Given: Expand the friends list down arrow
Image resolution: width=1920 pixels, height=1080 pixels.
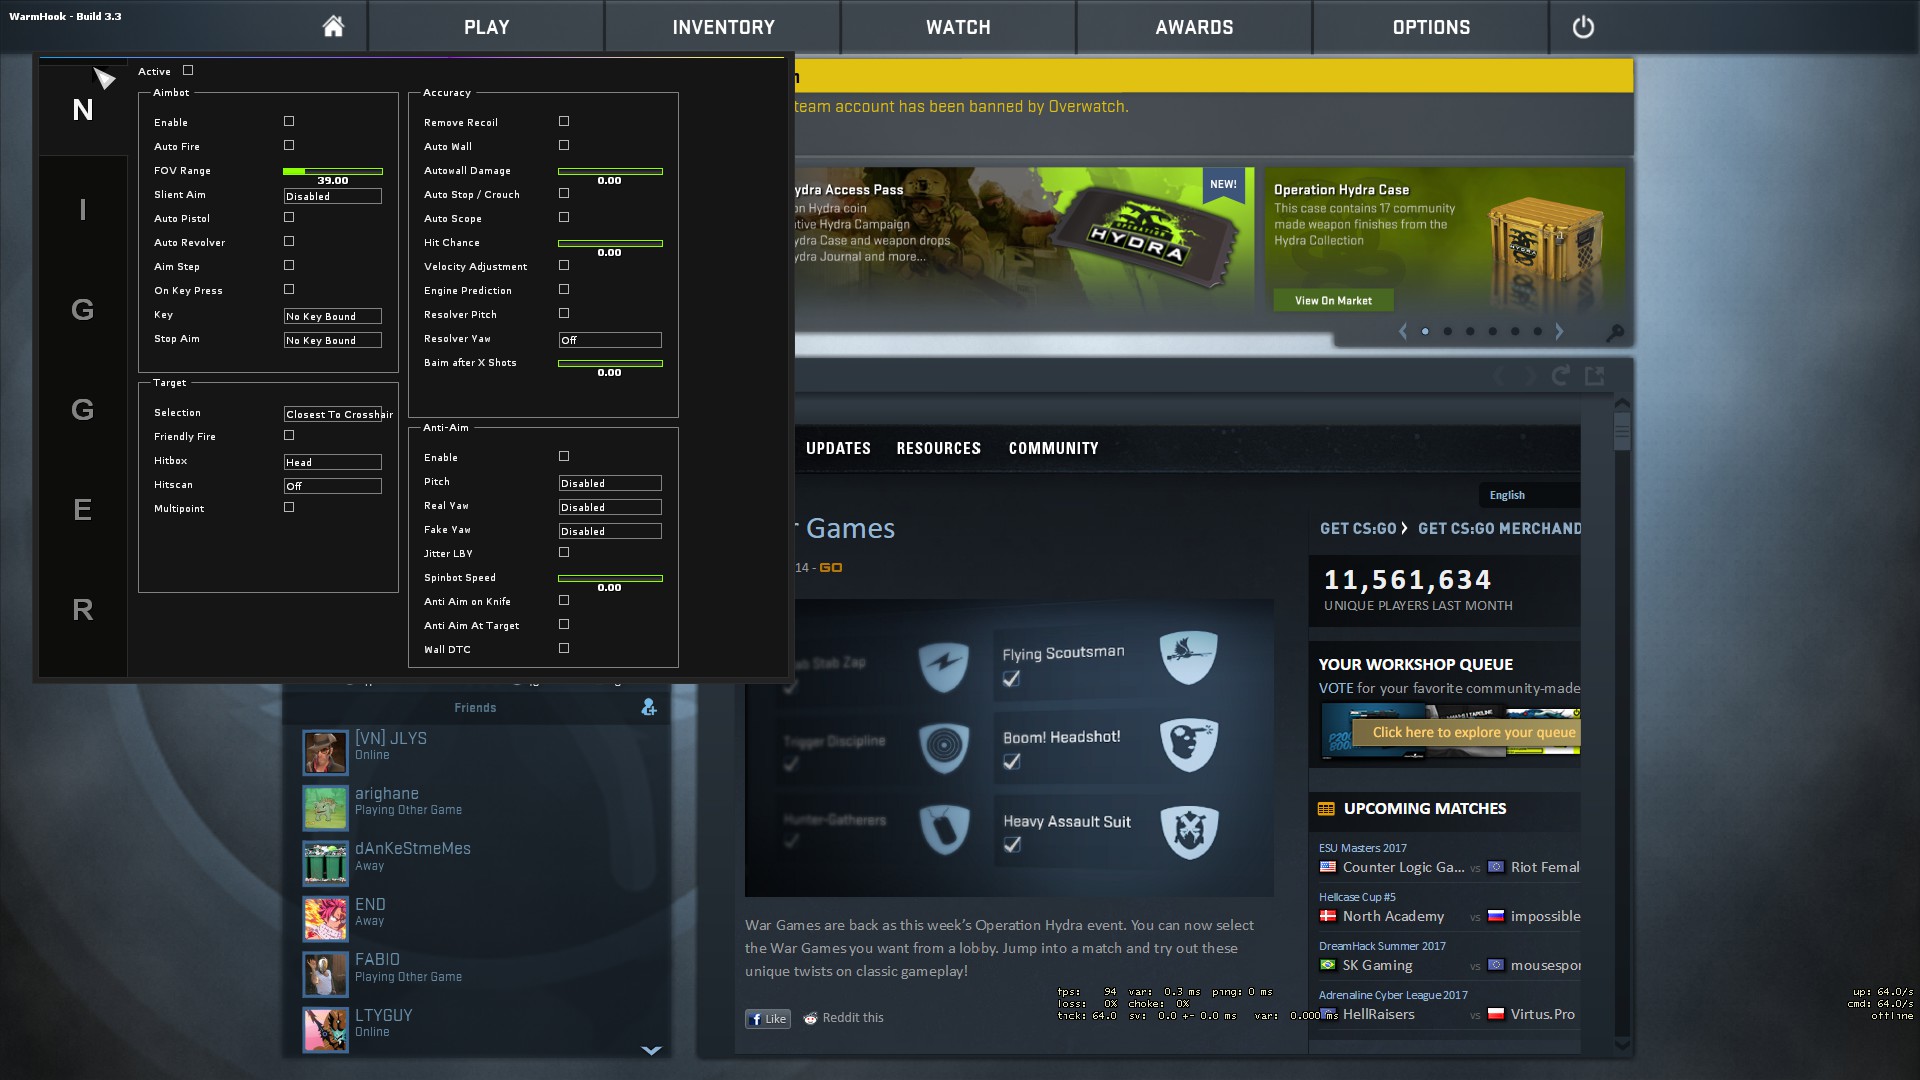Looking at the screenshot, I should point(651,1050).
